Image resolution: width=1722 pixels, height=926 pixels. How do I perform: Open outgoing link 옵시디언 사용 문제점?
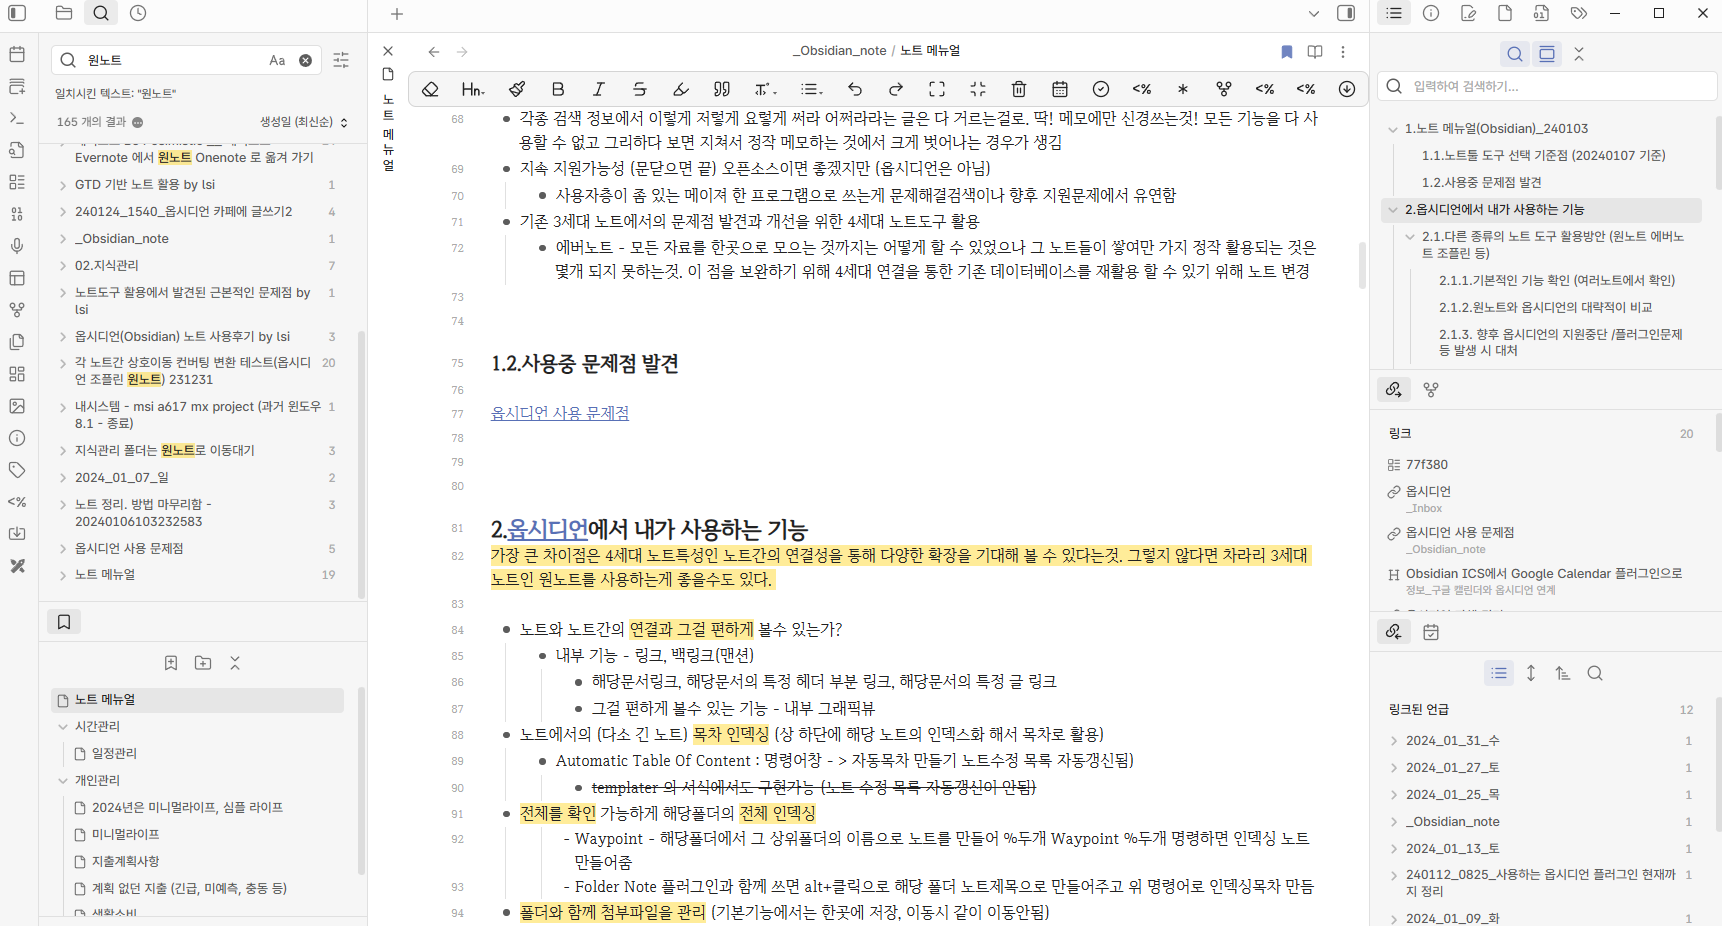pyautogui.click(x=1460, y=532)
